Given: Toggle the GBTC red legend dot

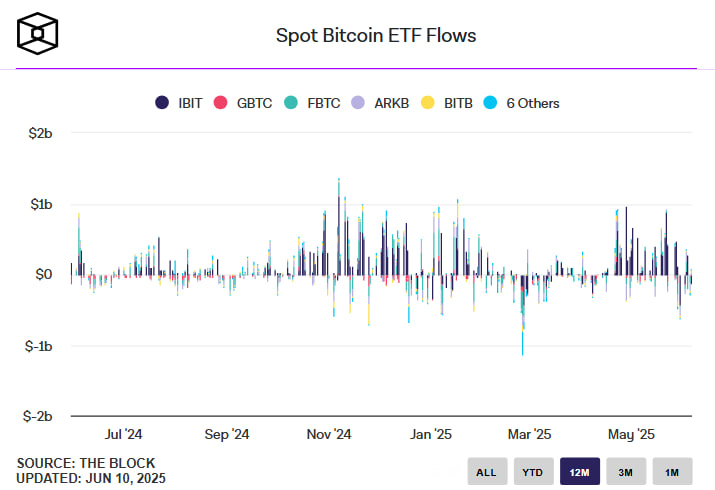Looking at the screenshot, I should (220, 103).
